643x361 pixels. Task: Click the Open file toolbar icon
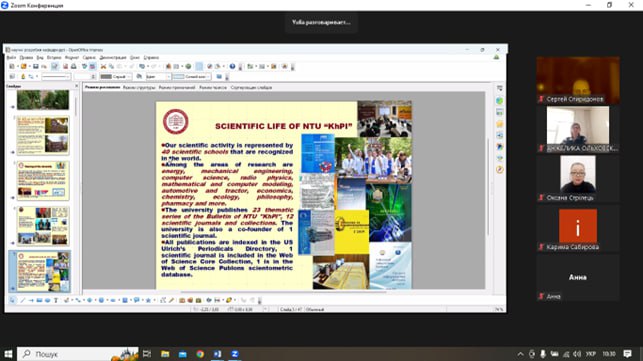click(x=23, y=66)
